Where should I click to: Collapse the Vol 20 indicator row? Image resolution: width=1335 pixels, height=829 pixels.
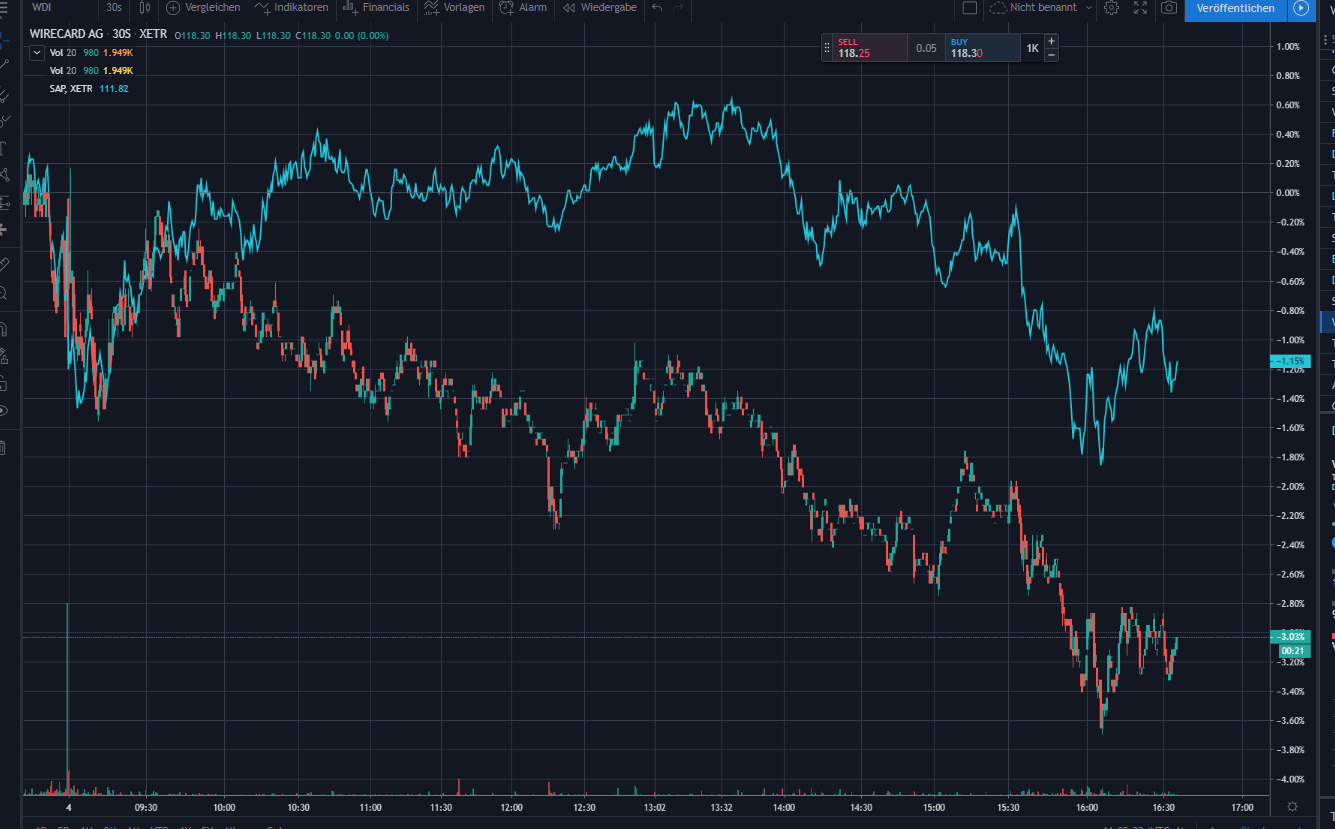(x=37, y=53)
